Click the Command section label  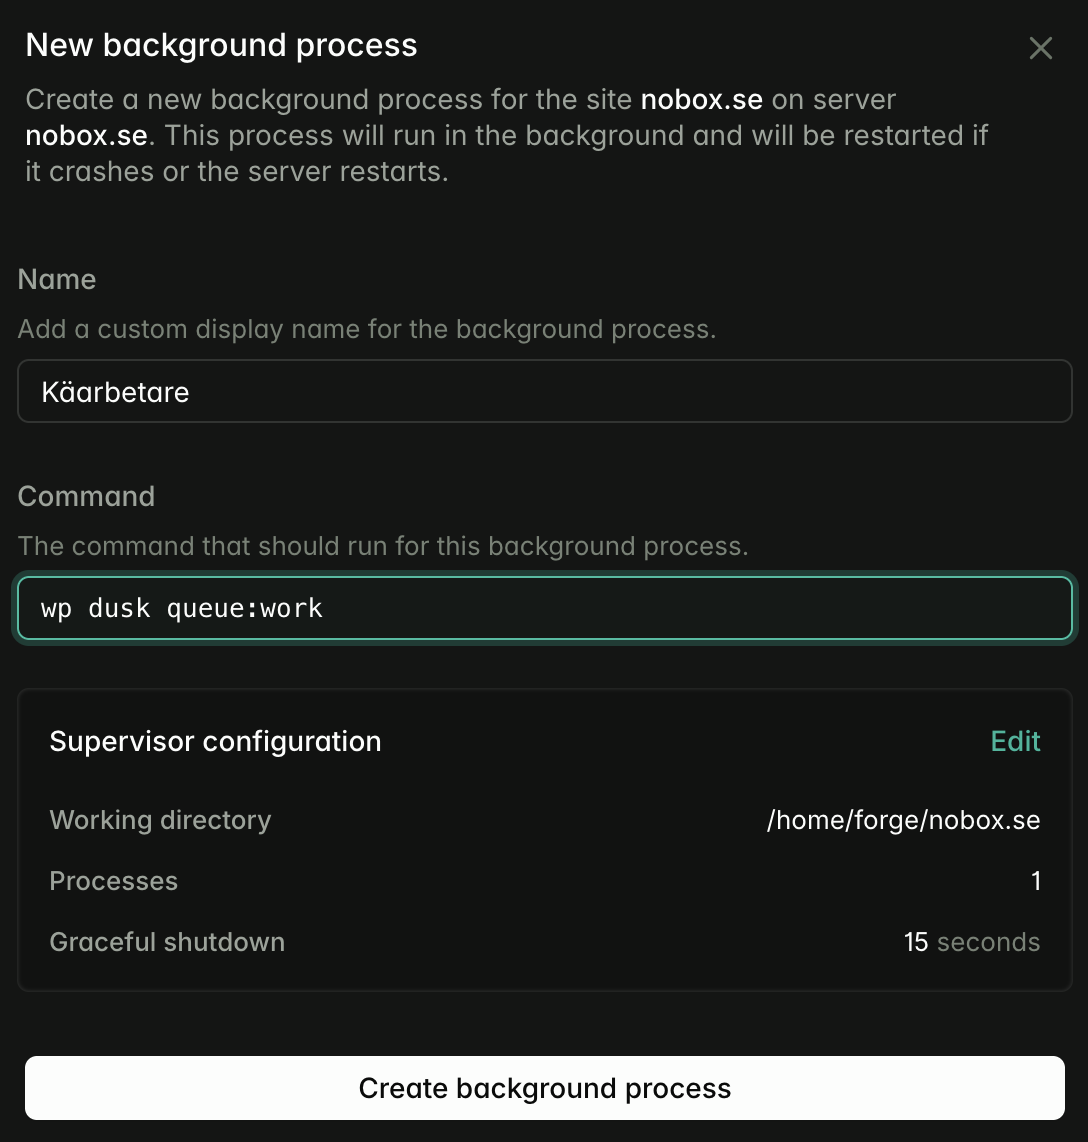point(86,496)
